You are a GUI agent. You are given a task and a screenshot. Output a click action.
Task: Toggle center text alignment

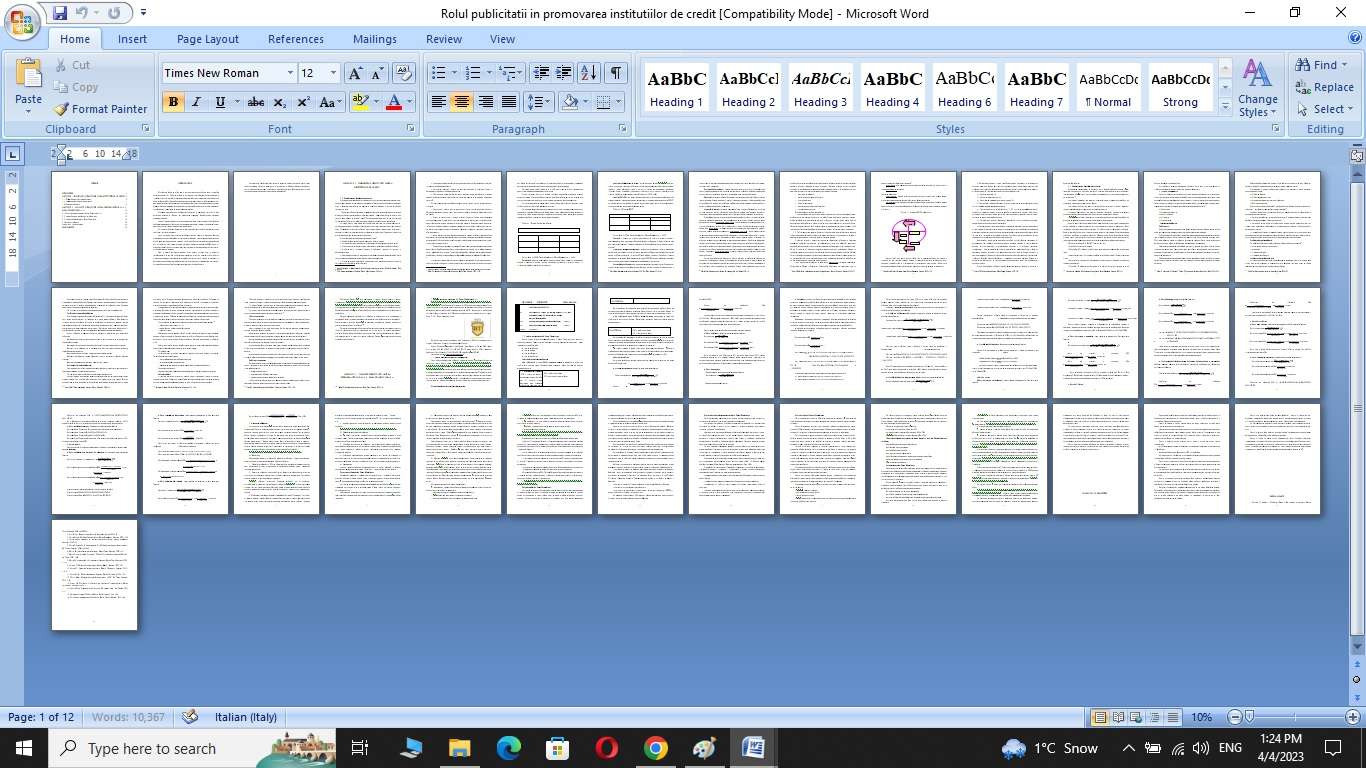[461, 102]
